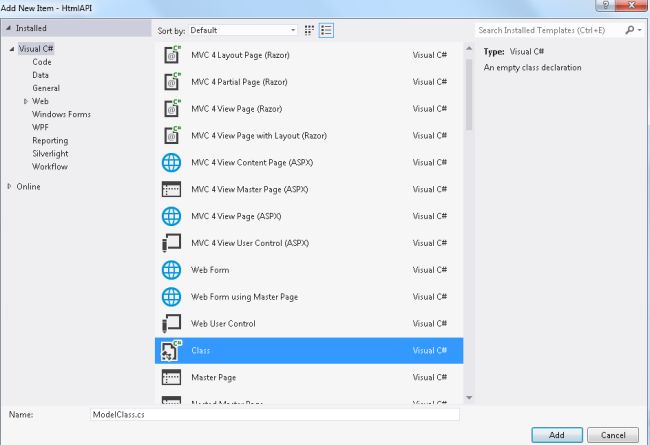
Task: Select the MVC 4 View Content Page icon
Action: pos(171,162)
